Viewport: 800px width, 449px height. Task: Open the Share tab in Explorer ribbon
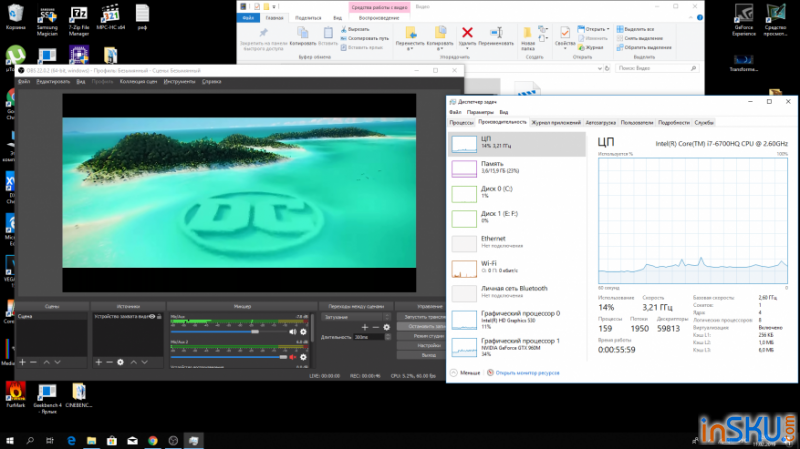[x=308, y=18]
